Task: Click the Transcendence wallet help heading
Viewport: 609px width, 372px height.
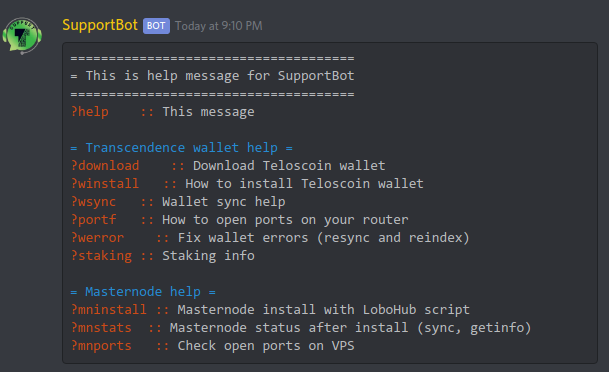Action: tap(181, 148)
